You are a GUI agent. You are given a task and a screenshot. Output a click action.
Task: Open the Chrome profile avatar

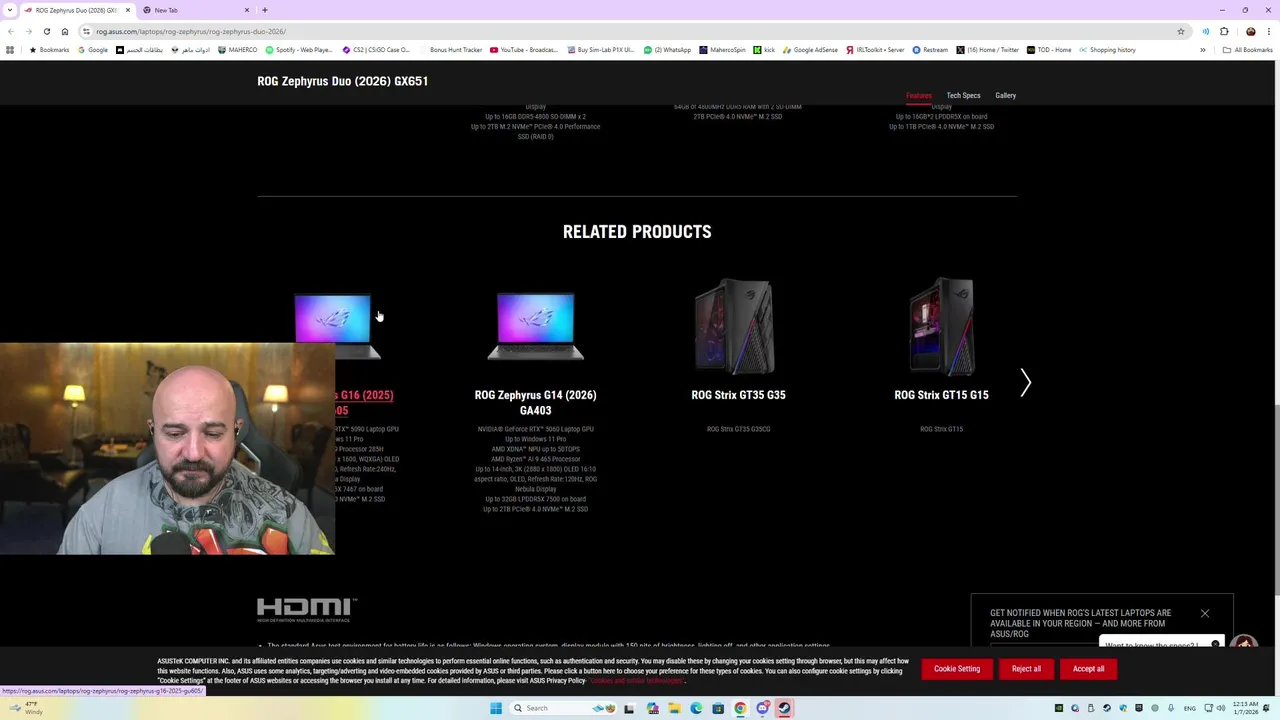pos(1250,31)
